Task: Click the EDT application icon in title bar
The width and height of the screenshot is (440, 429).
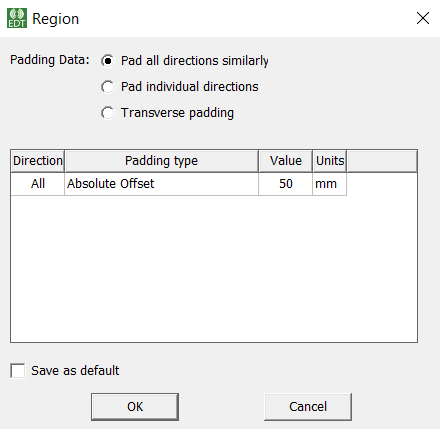Action: point(17,18)
